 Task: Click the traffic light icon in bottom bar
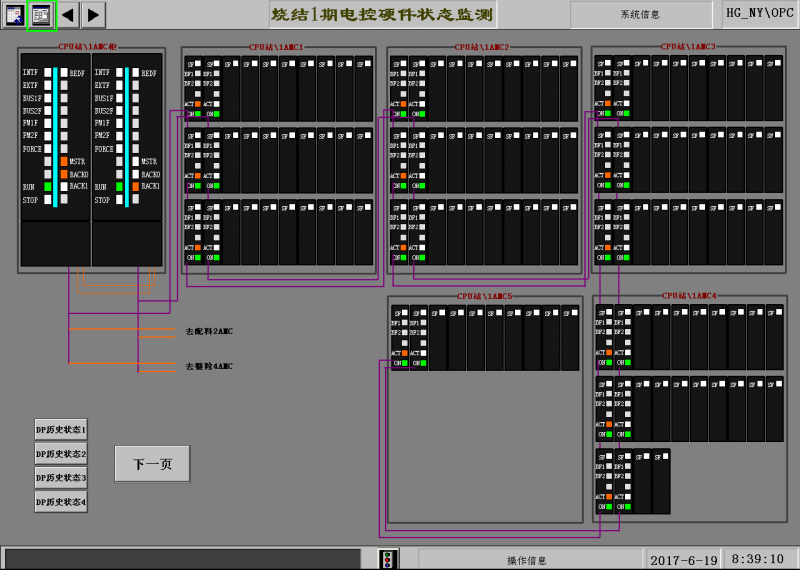point(389,559)
